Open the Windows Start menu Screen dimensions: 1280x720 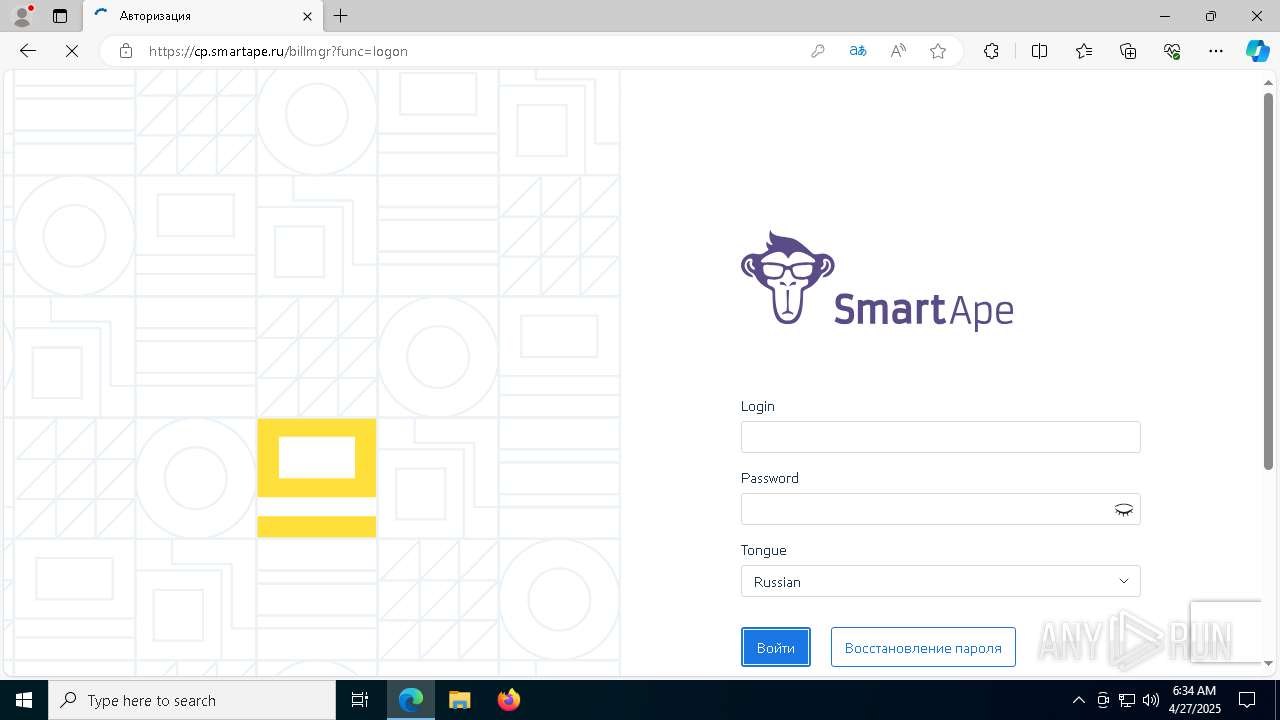[24, 700]
